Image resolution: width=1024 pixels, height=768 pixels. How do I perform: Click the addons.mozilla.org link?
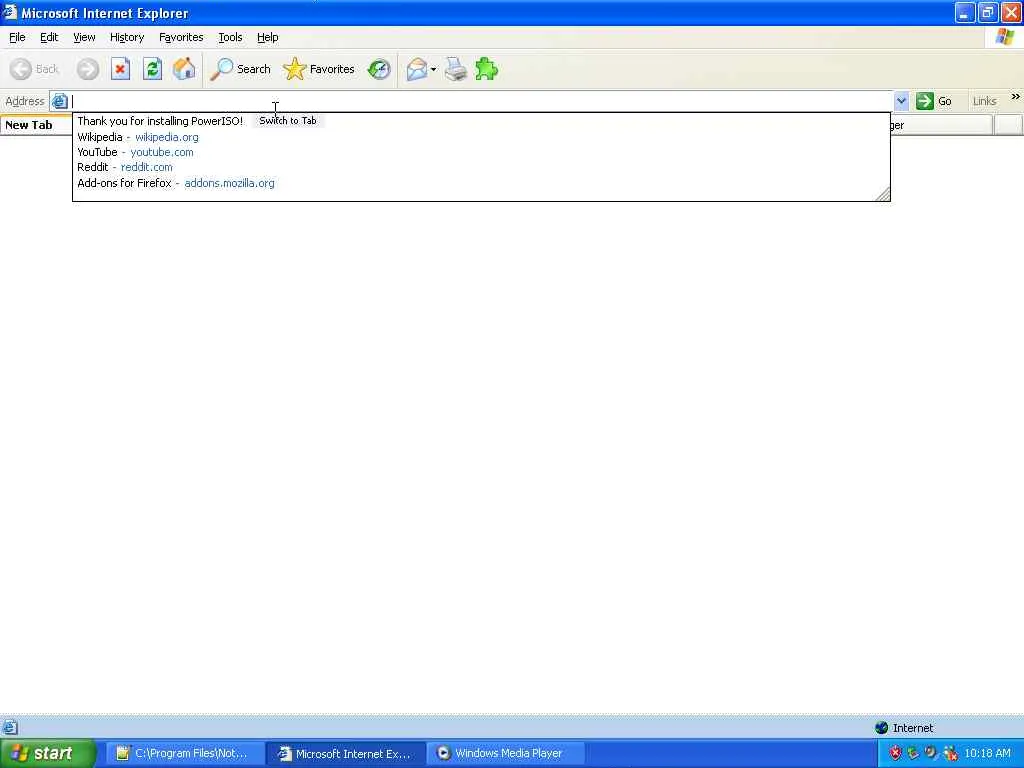click(229, 183)
